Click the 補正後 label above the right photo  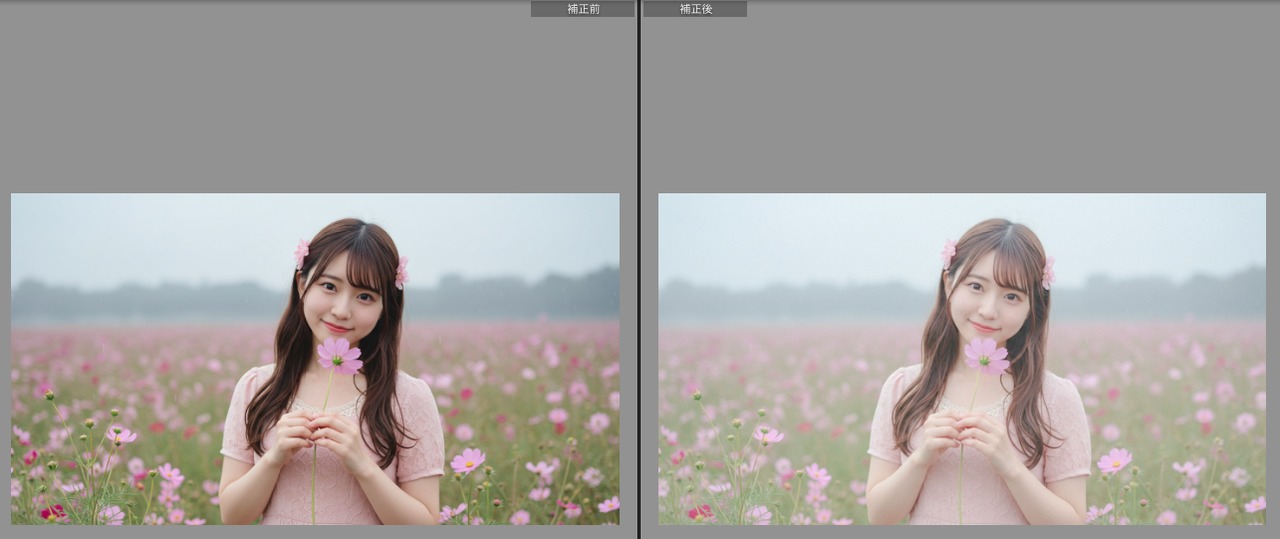point(695,9)
